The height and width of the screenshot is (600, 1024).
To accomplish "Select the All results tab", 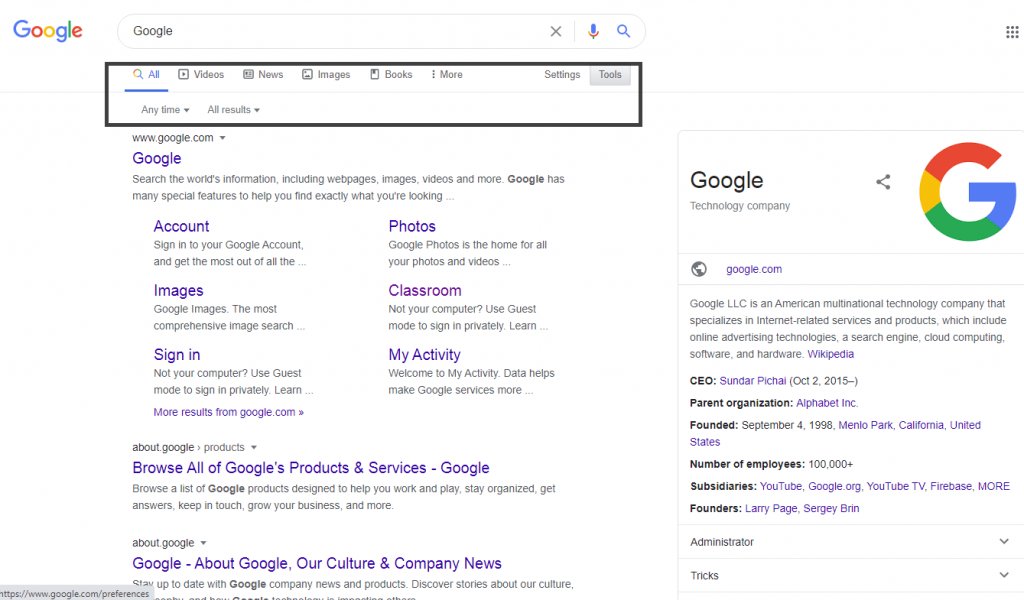I will [x=146, y=74].
